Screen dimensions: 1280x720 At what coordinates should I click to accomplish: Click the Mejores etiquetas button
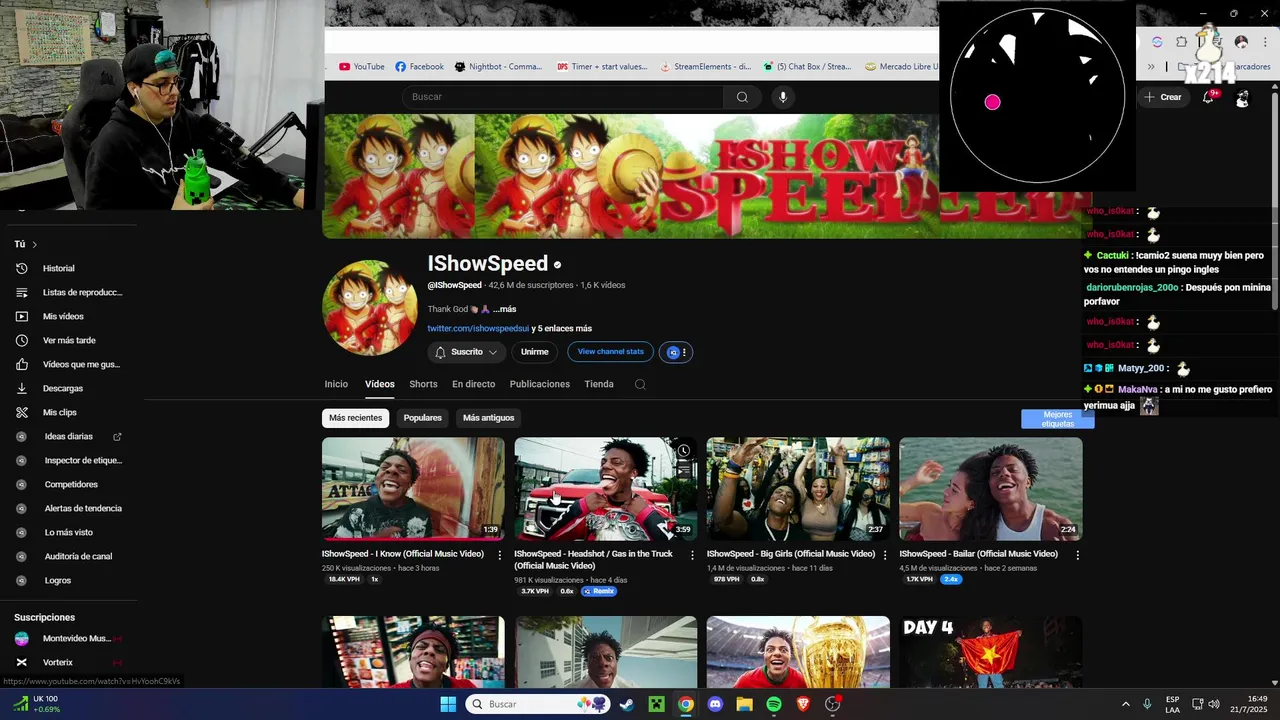(x=1057, y=419)
